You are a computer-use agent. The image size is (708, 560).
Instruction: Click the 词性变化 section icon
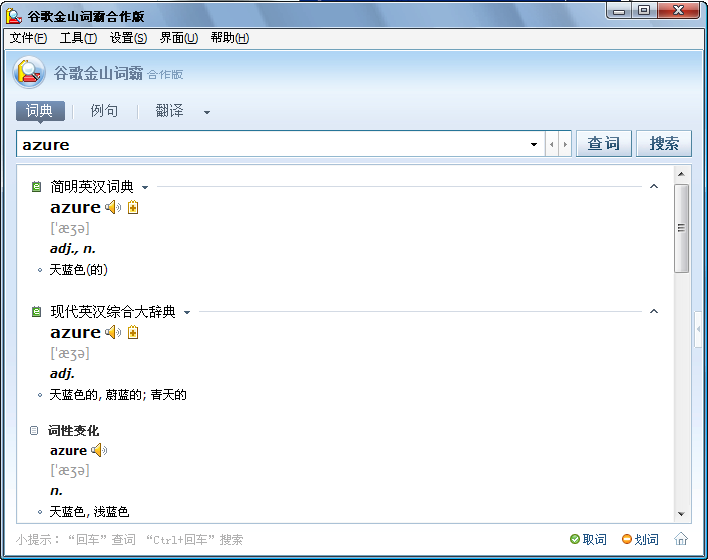[34, 430]
